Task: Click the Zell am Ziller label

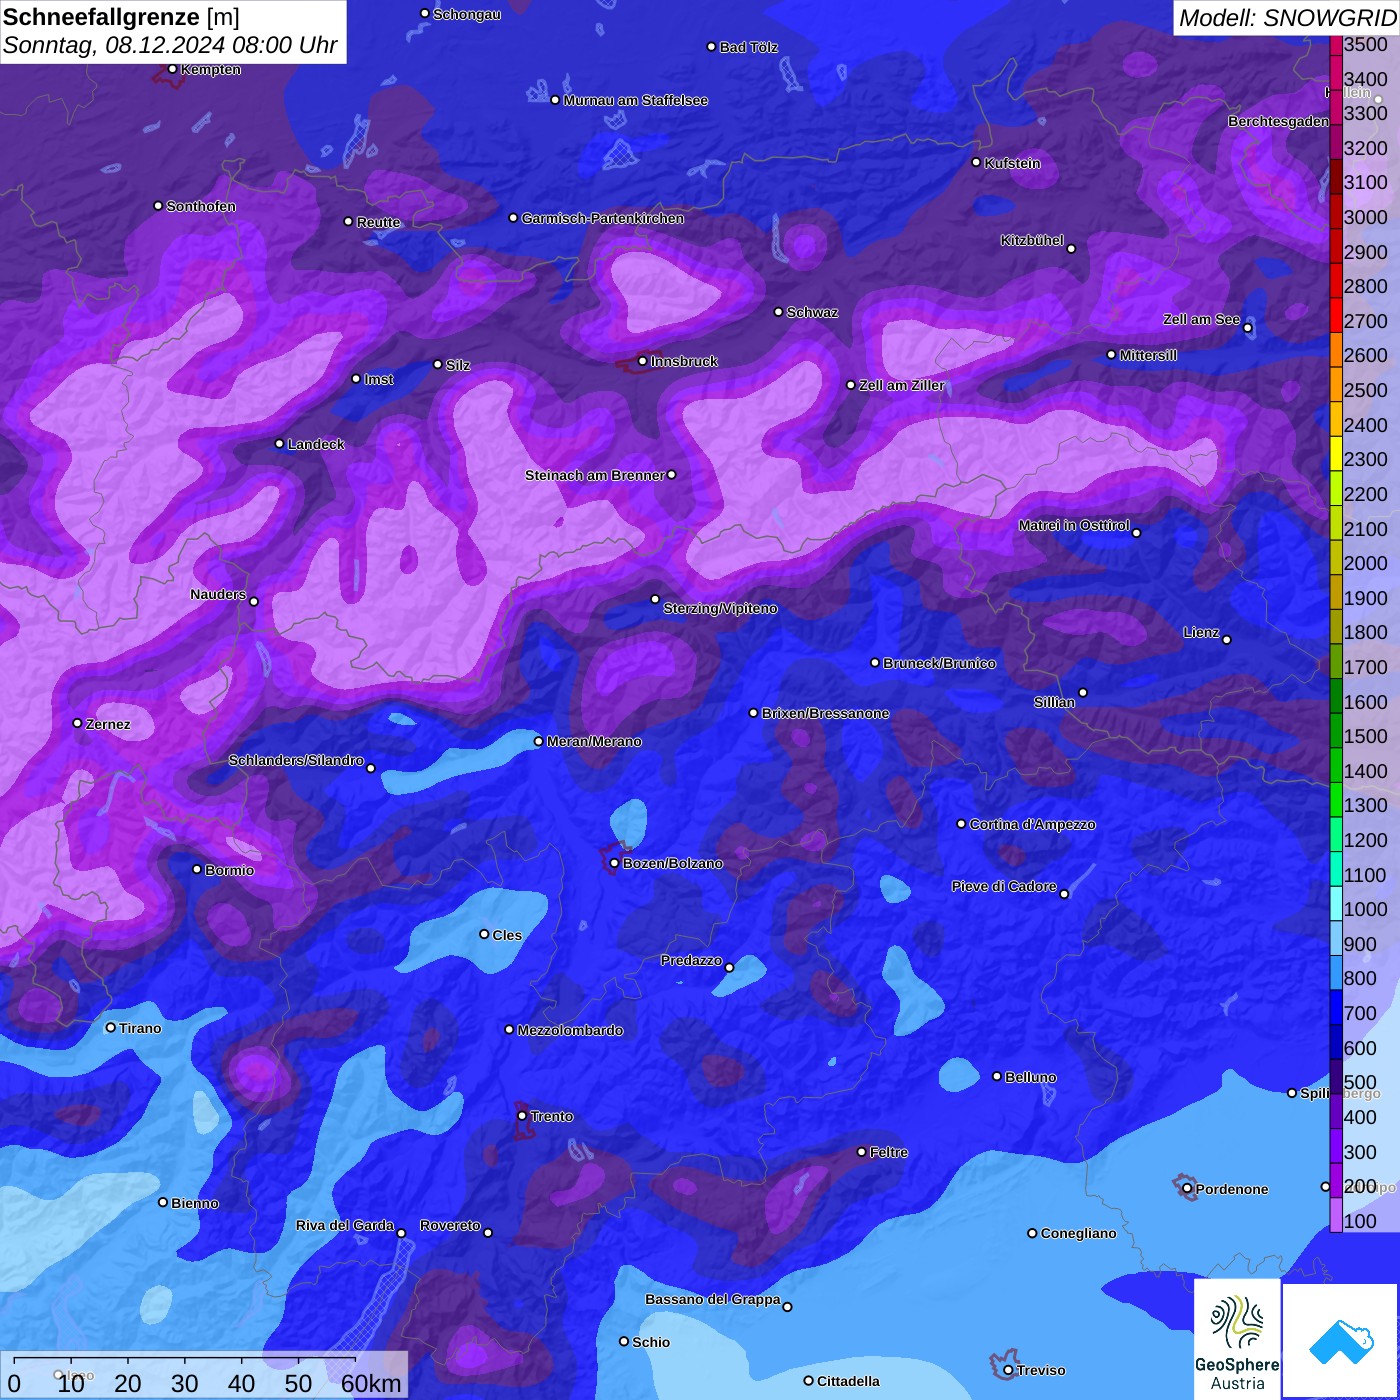Action: pyautogui.click(x=901, y=385)
